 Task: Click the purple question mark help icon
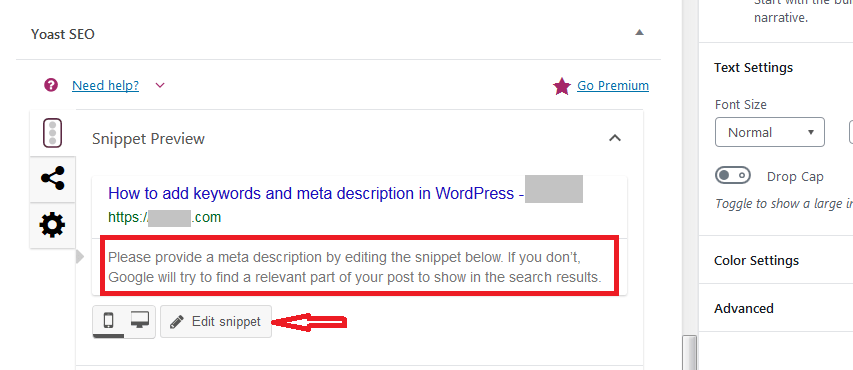click(x=51, y=85)
